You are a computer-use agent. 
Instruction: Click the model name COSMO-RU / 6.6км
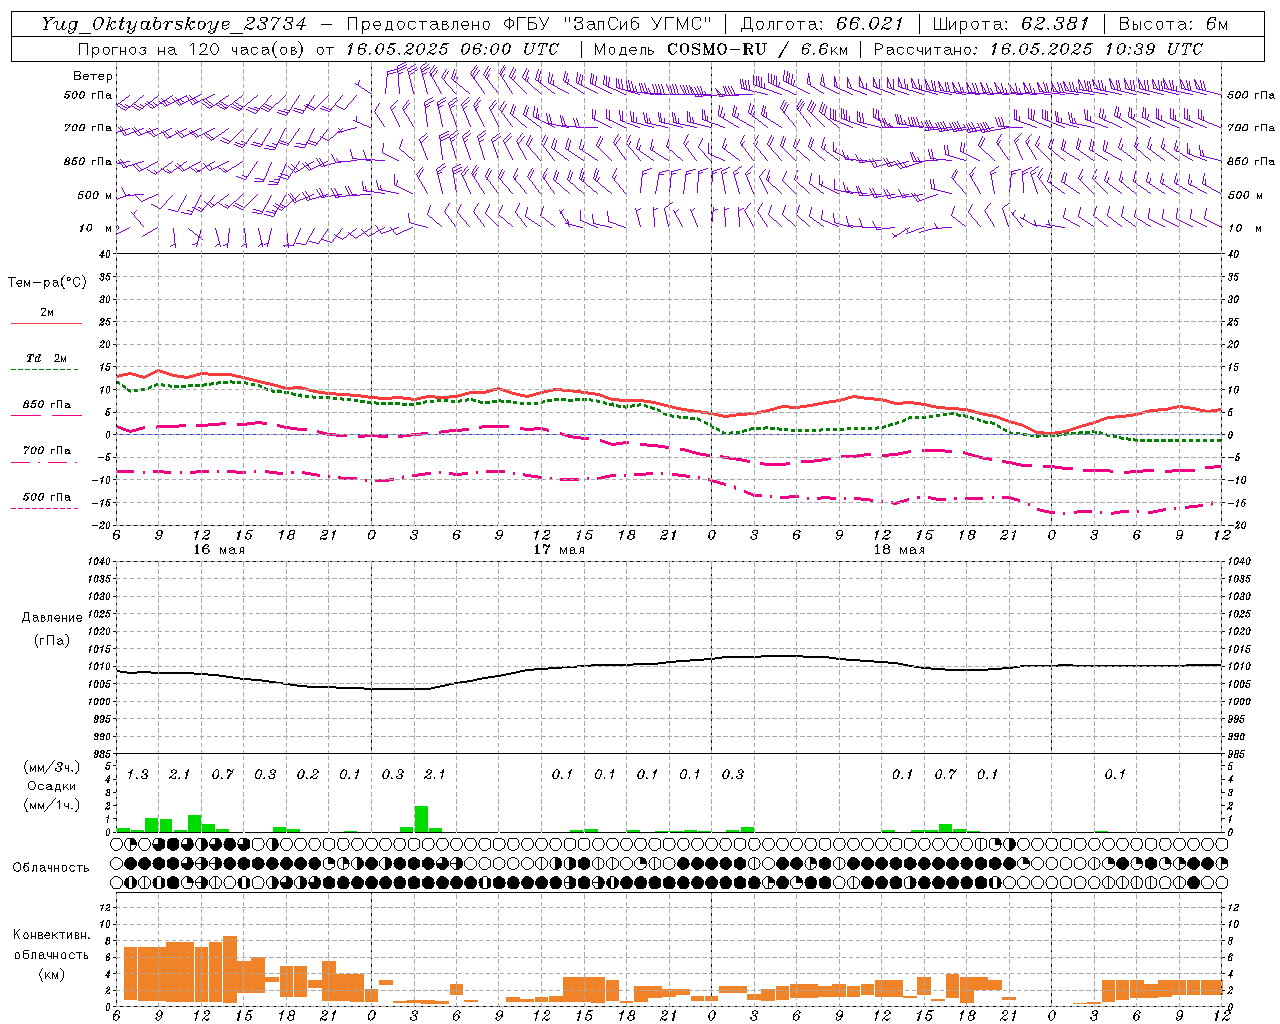(757, 49)
